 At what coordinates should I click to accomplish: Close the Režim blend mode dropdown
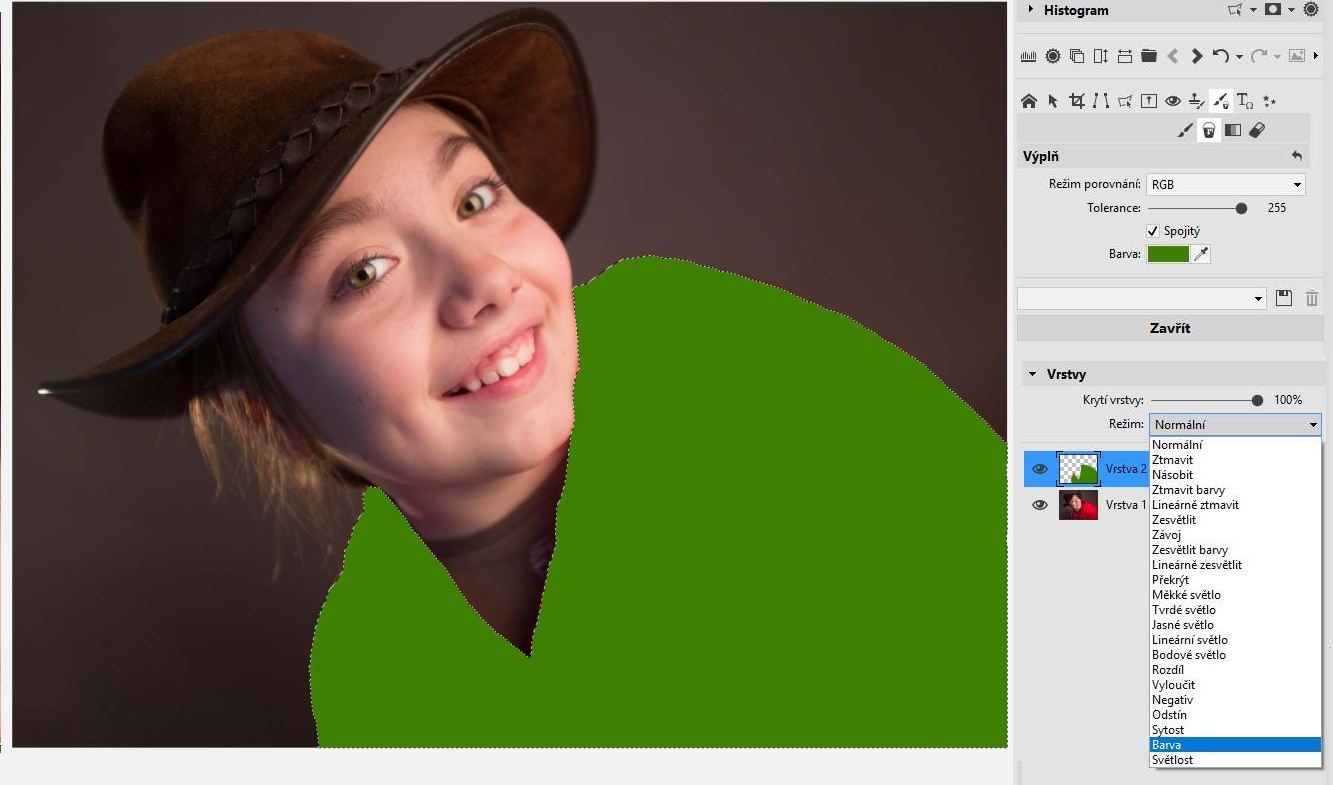click(x=1235, y=425)
